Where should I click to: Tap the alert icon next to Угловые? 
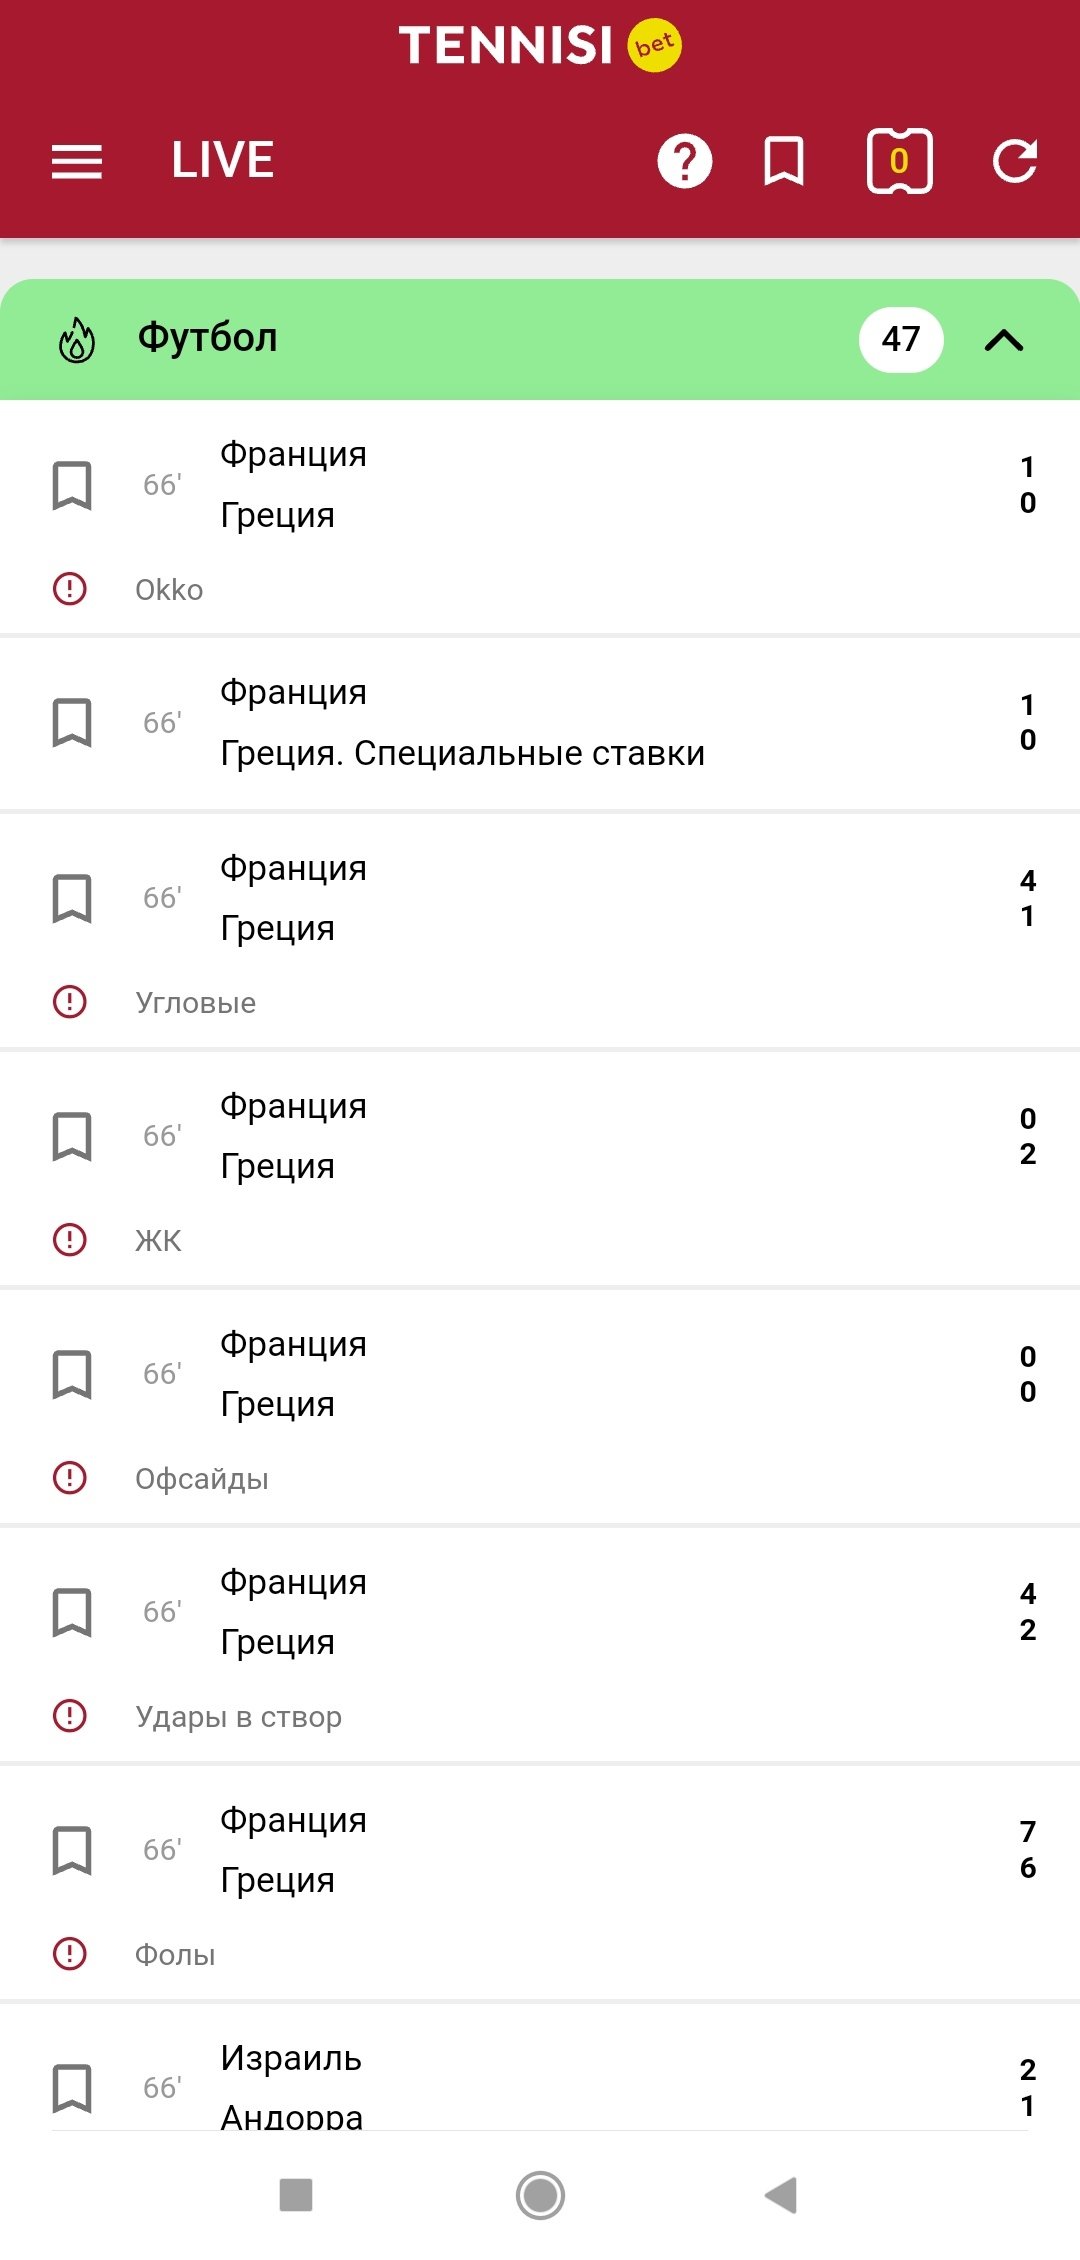click(x=70, y=1002)
